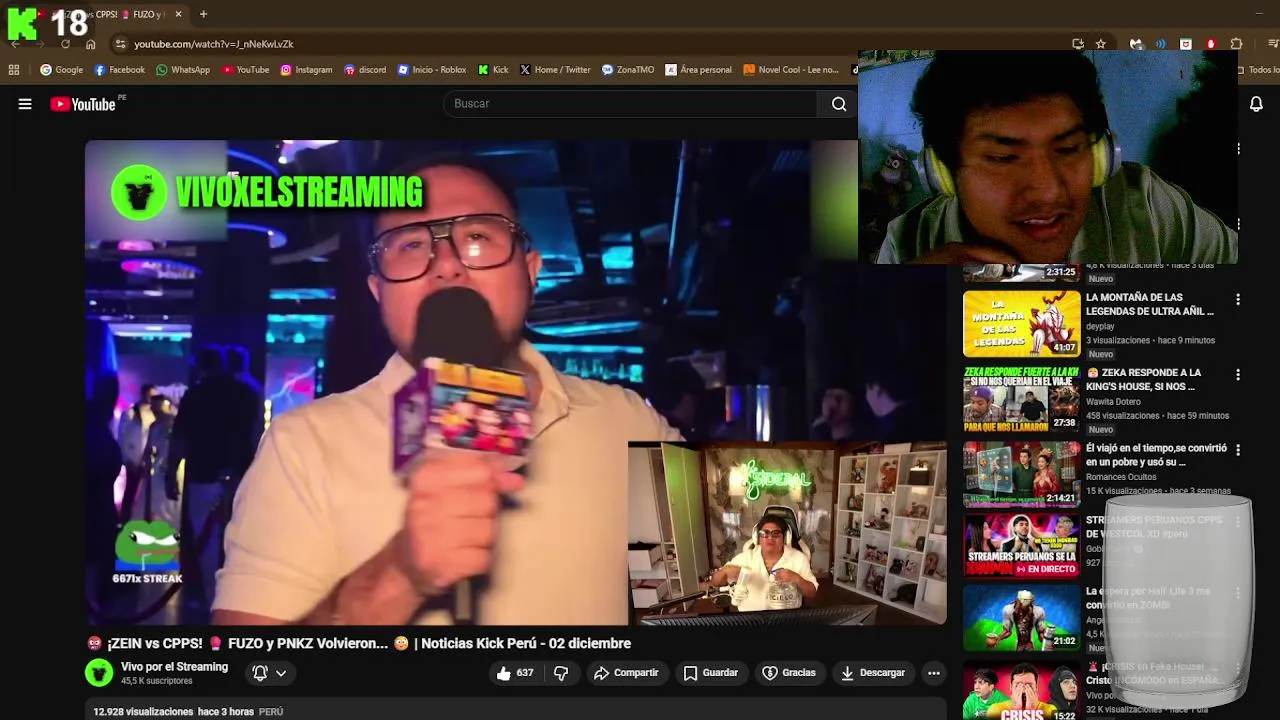Open the apps grid in bookmarks bar

pos(14,70)
